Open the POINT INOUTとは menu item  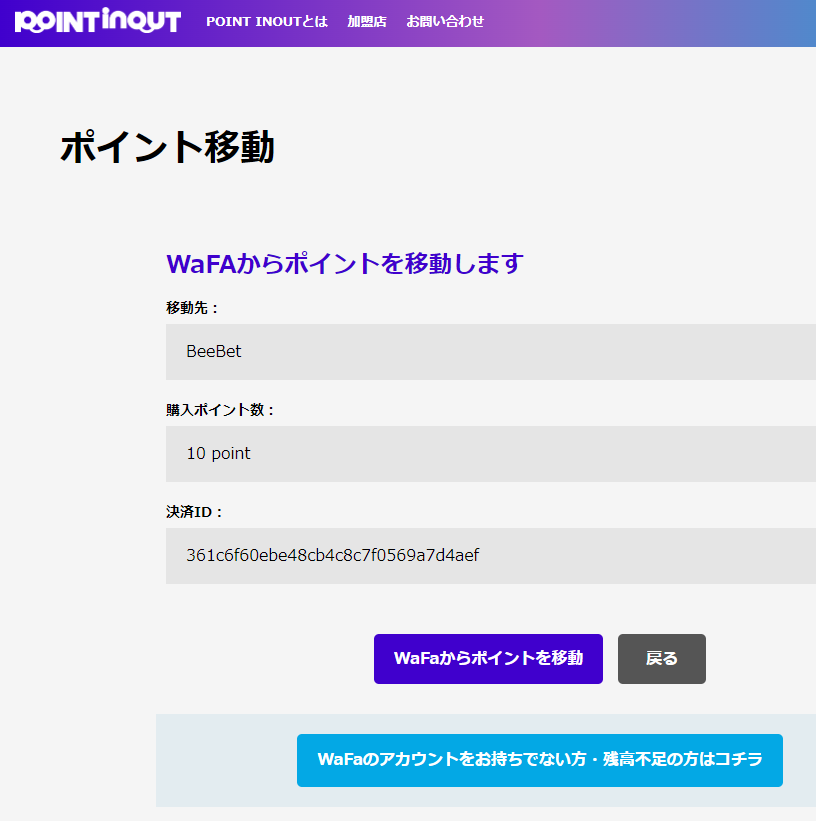coord(267,21)
